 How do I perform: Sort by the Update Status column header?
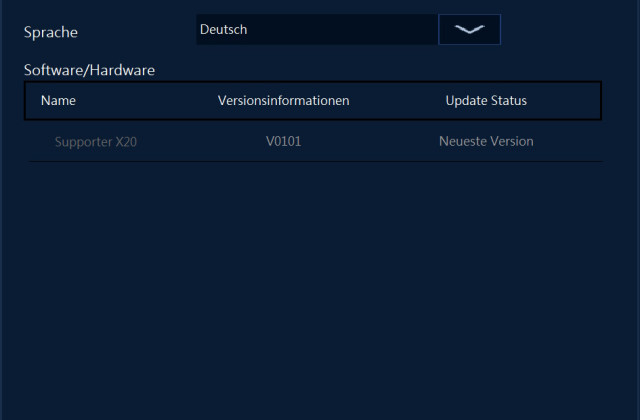486,101
